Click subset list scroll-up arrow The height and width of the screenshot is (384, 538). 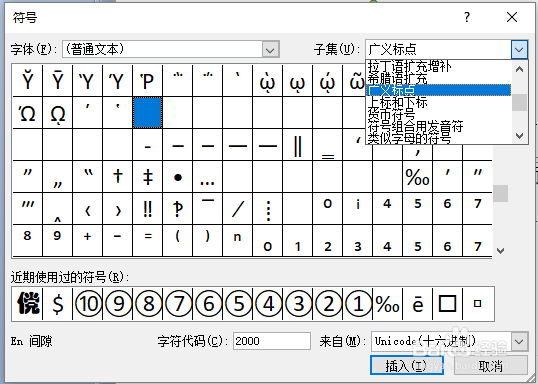(519, 69)
